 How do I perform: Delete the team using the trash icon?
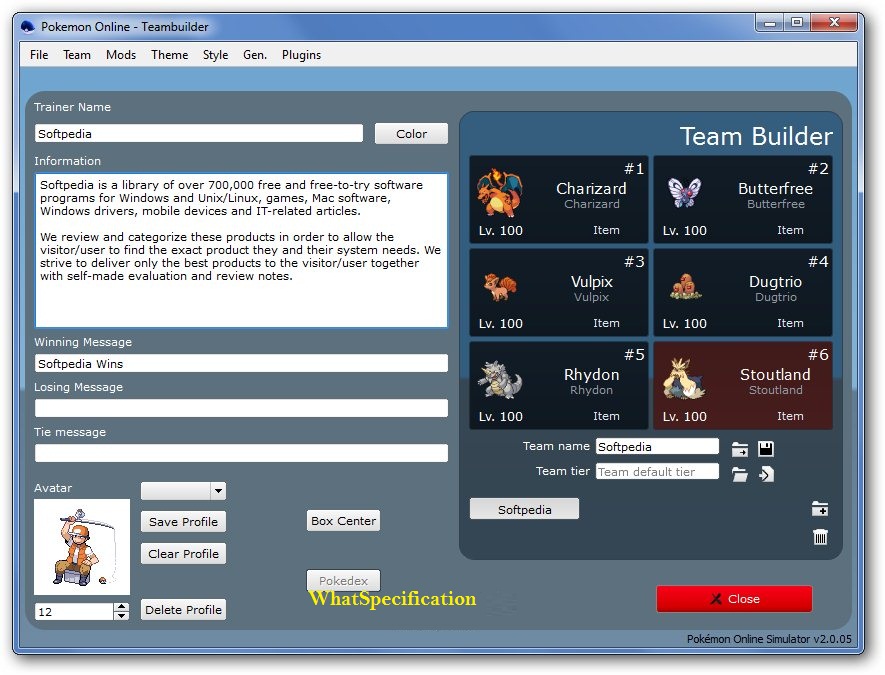[820, 538]
